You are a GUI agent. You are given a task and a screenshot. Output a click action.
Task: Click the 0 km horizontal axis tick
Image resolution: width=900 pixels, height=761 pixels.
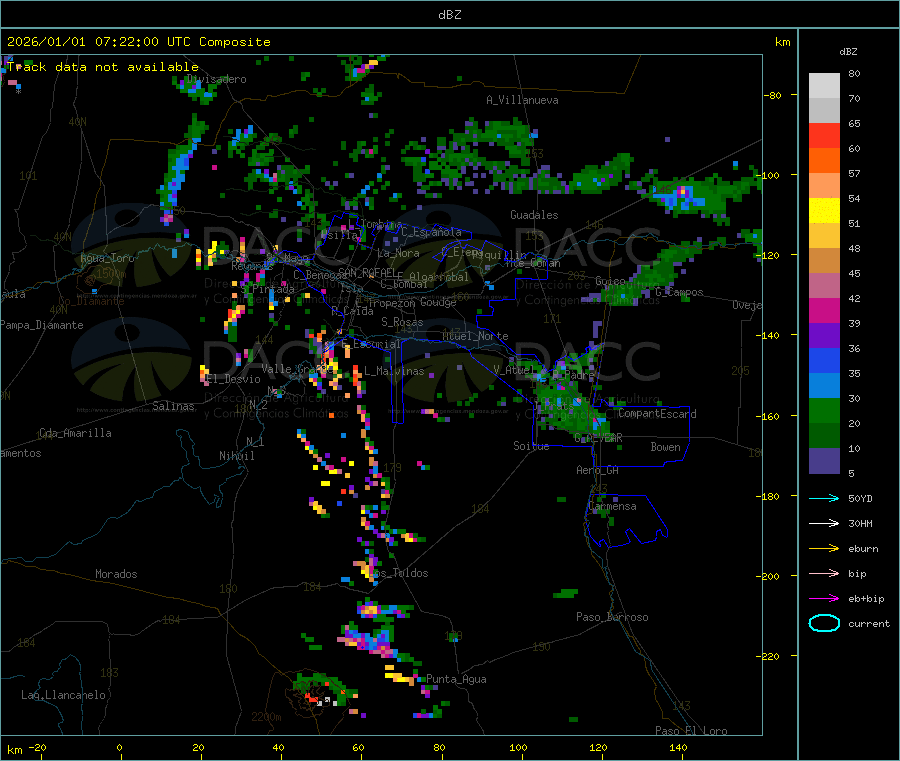tap(119, 747)
